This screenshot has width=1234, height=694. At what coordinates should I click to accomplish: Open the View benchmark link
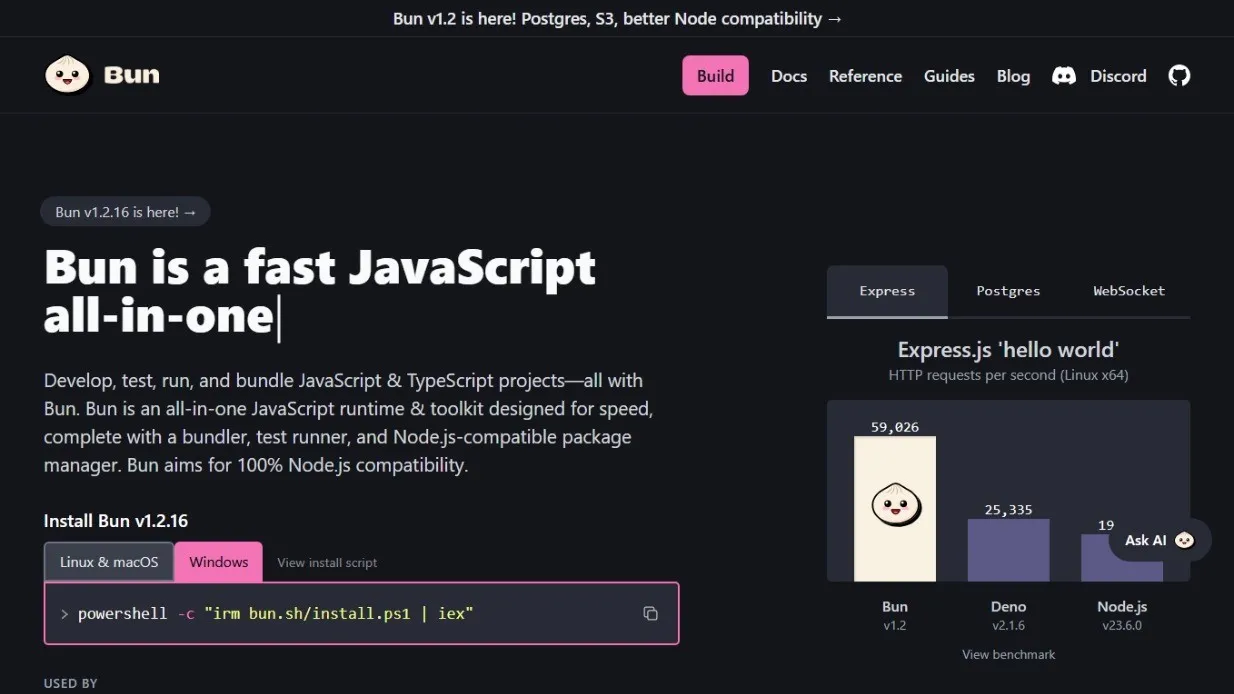[x=1008, y=655]
